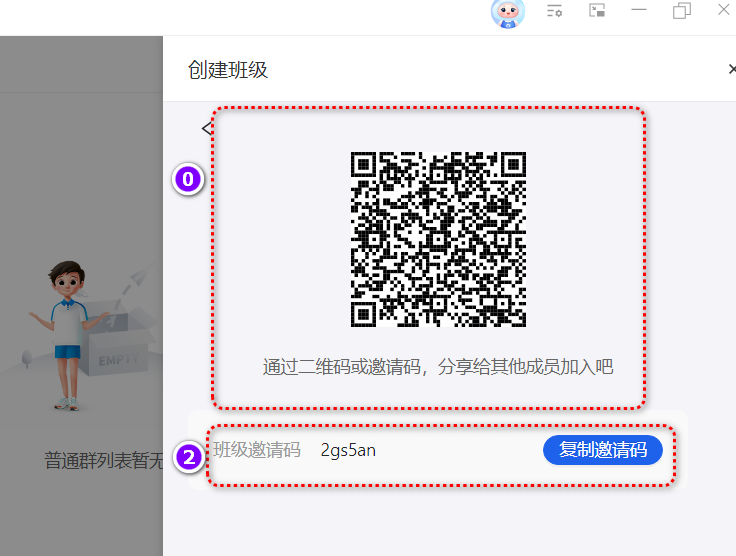This screenshot has width=736, height=556.
Task: Close the application window
Action: (723, 11)
